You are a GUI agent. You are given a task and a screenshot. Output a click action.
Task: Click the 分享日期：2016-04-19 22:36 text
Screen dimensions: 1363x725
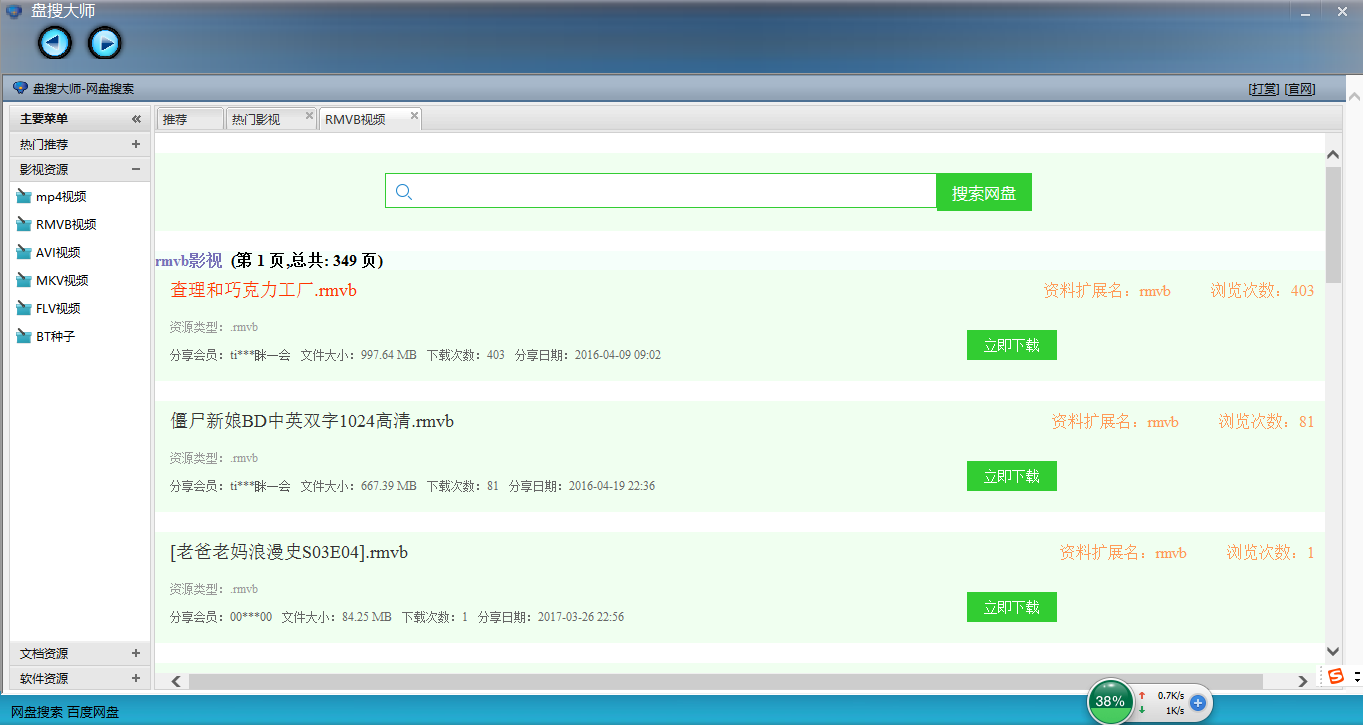pyautogui.click(x=582, y=486)
